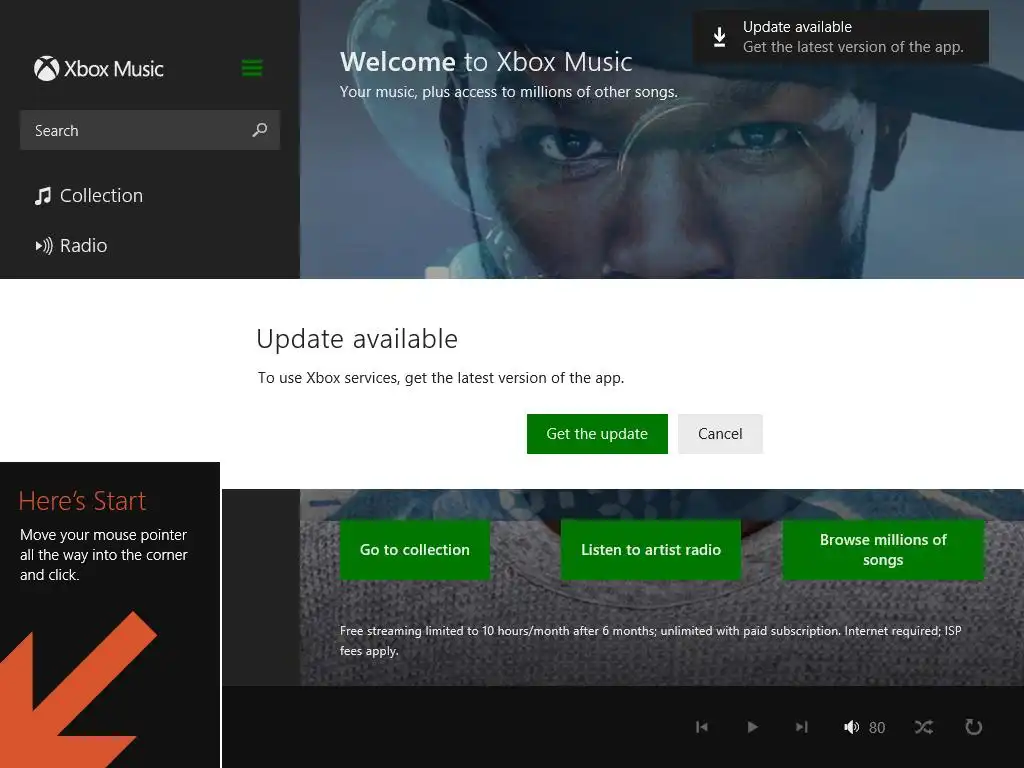Click Get the update button
The width and height of the screenshot is (1024, 768).
coord(597,434)
